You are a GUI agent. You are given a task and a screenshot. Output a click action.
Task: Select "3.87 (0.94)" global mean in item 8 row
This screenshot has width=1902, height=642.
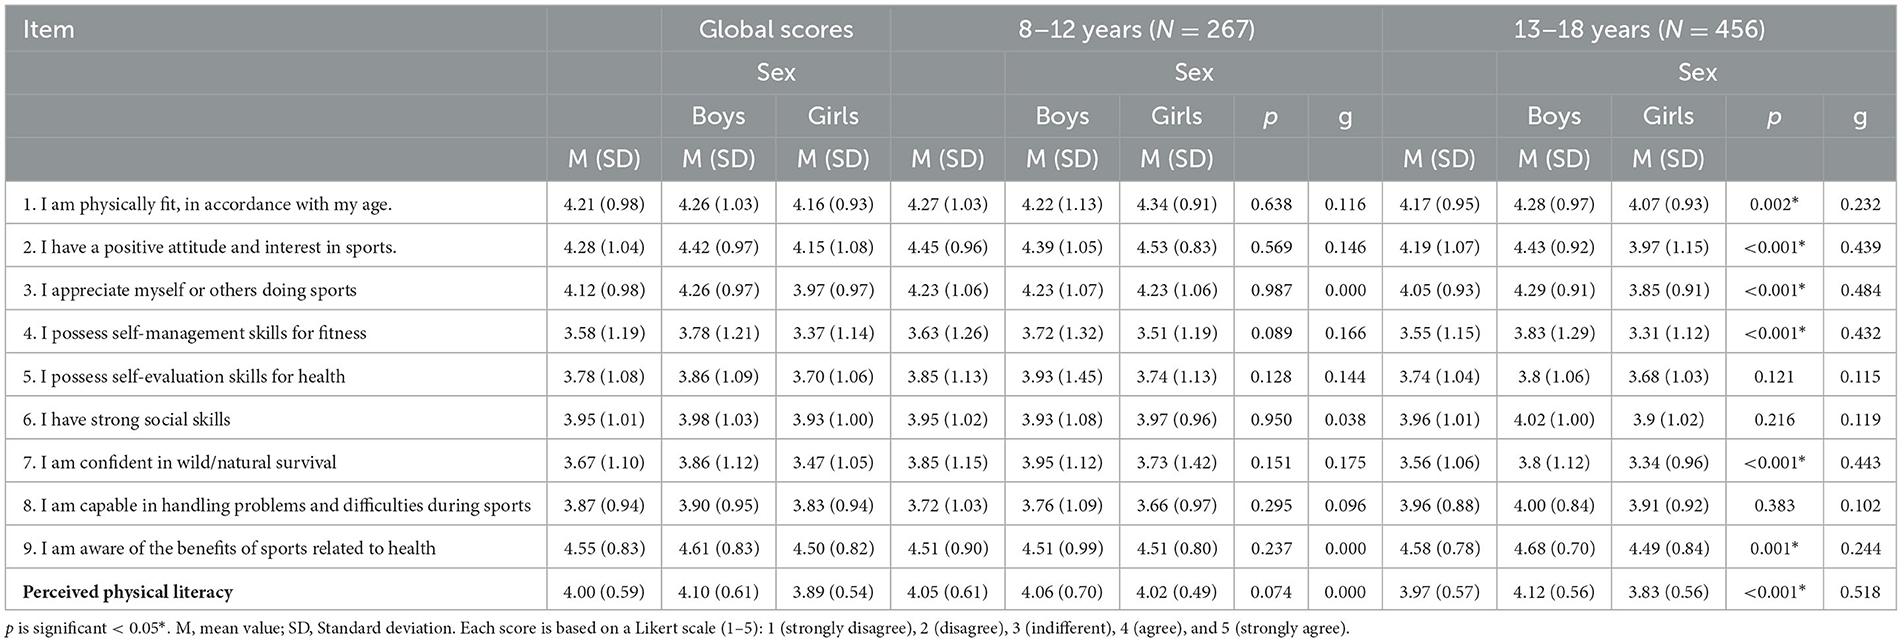(x=604, y=505)
